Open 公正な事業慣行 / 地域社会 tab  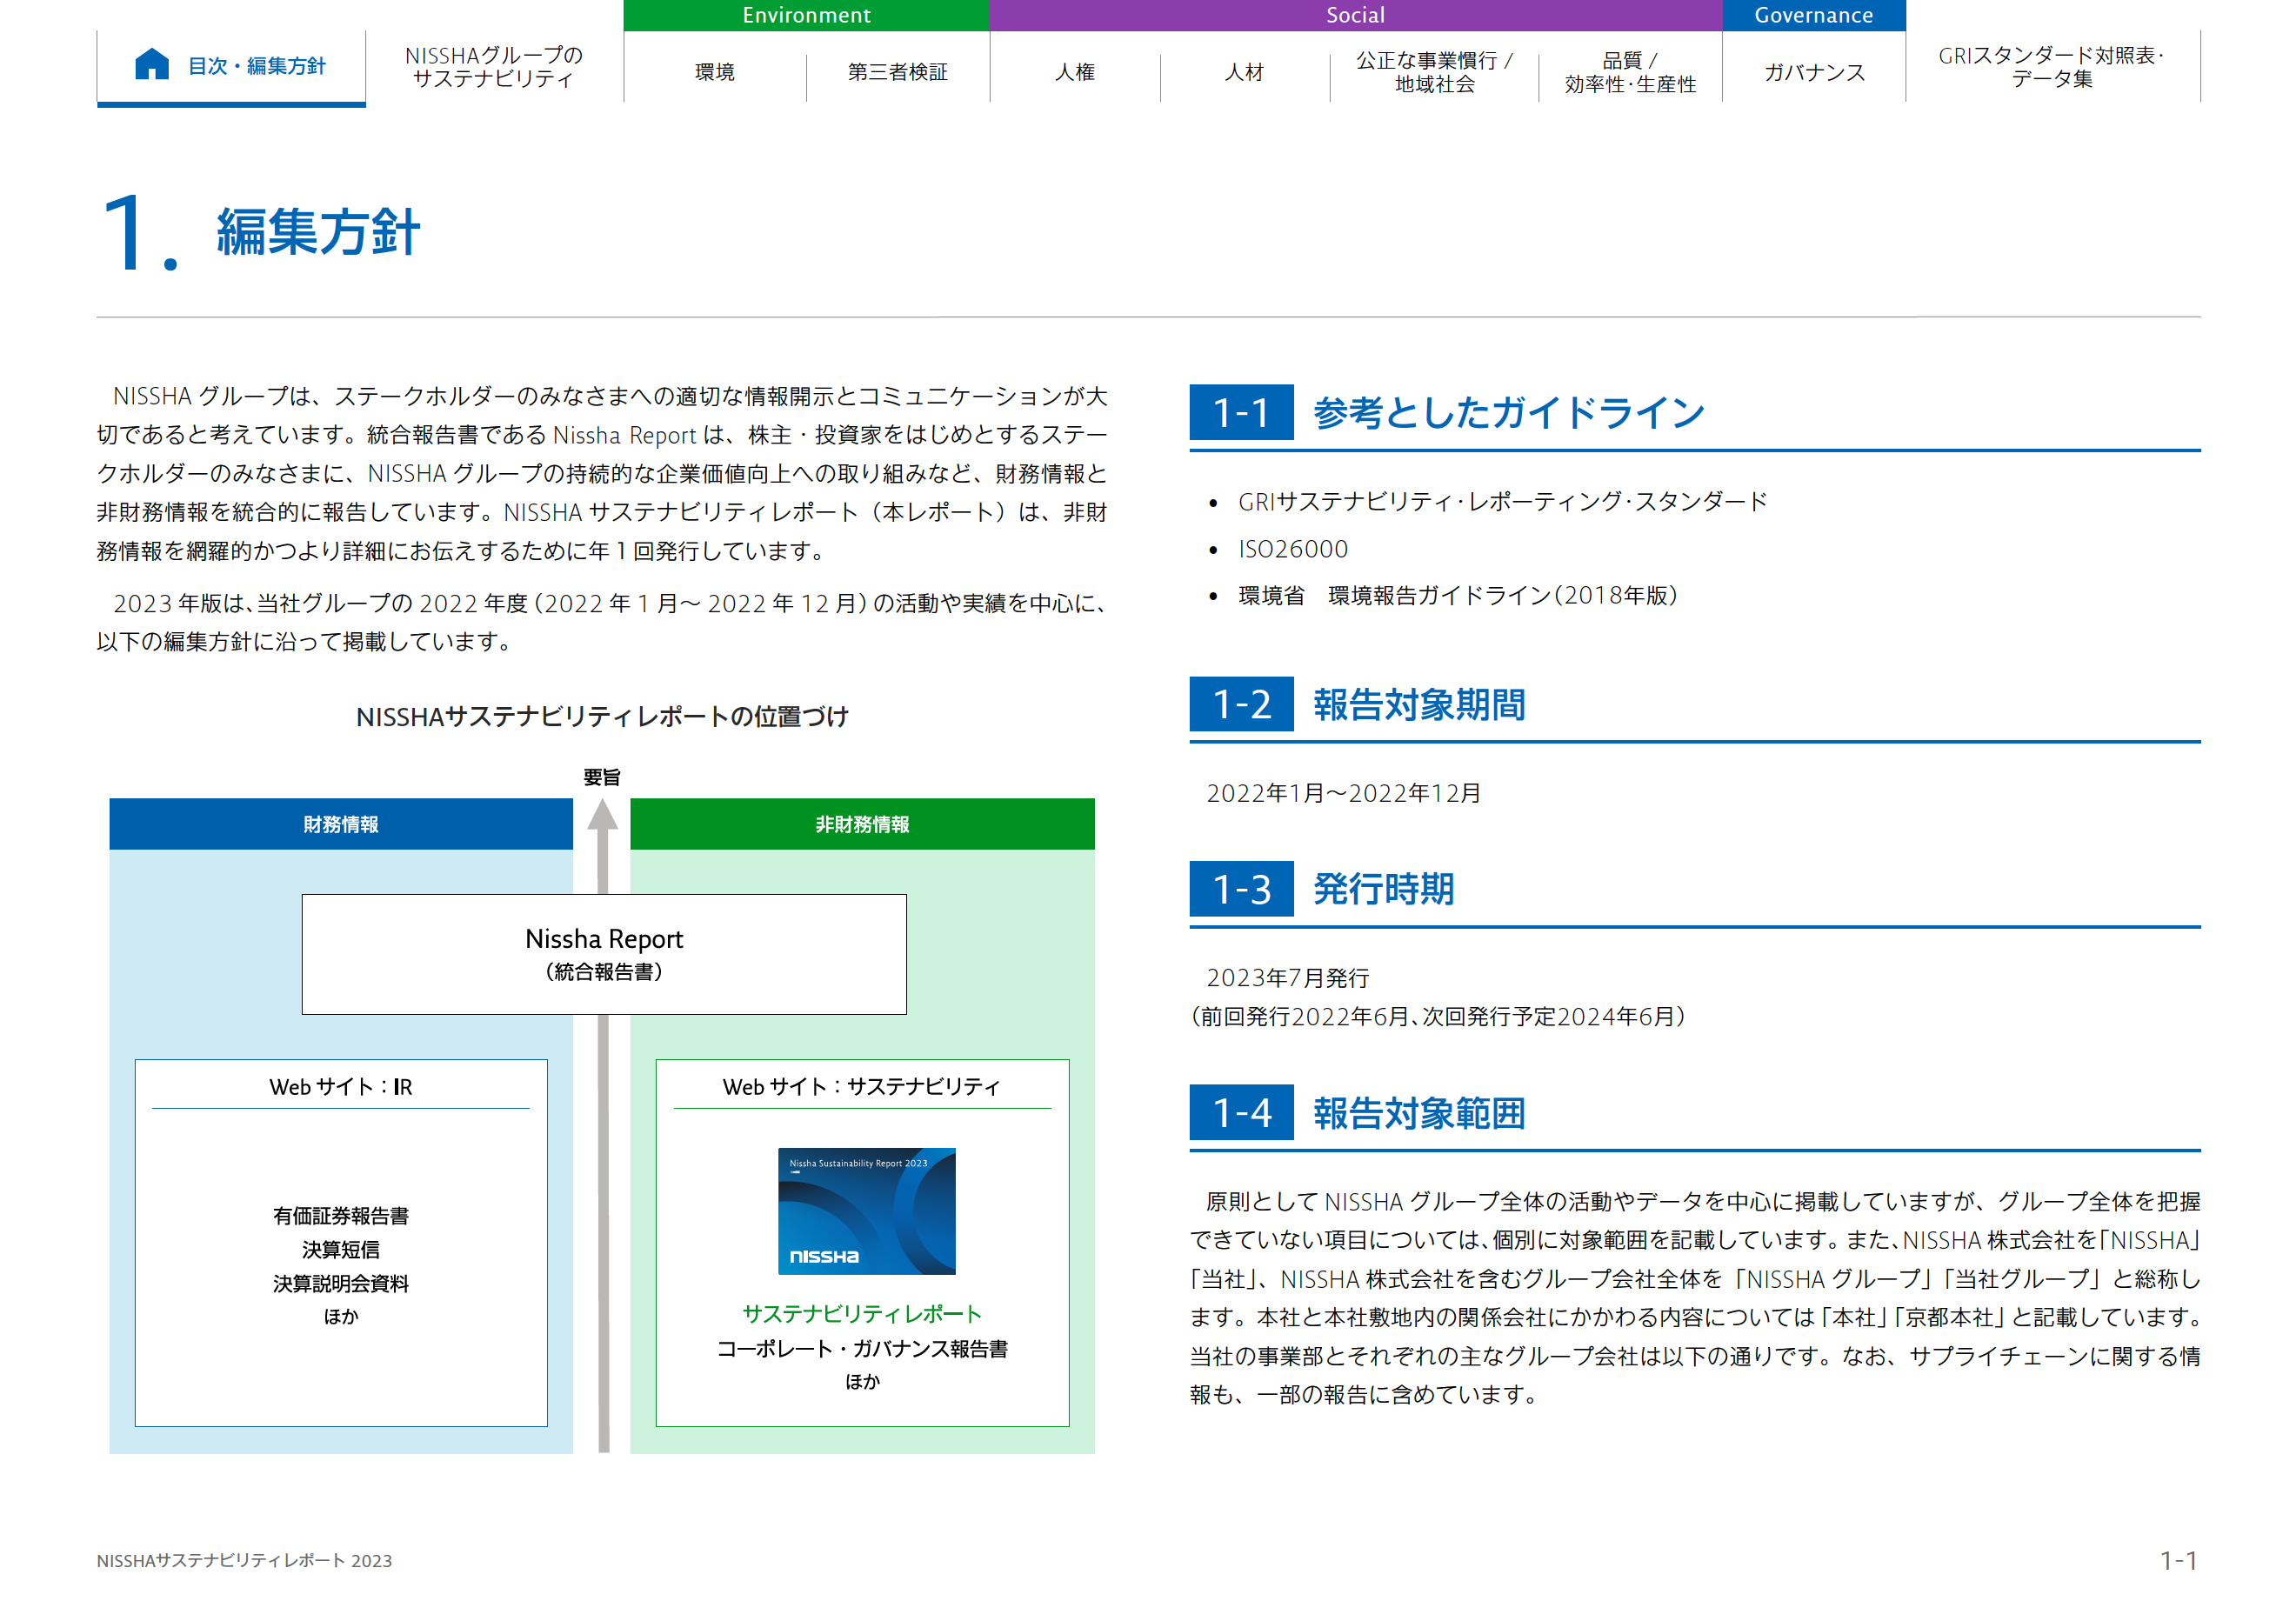coord(1434,72)
